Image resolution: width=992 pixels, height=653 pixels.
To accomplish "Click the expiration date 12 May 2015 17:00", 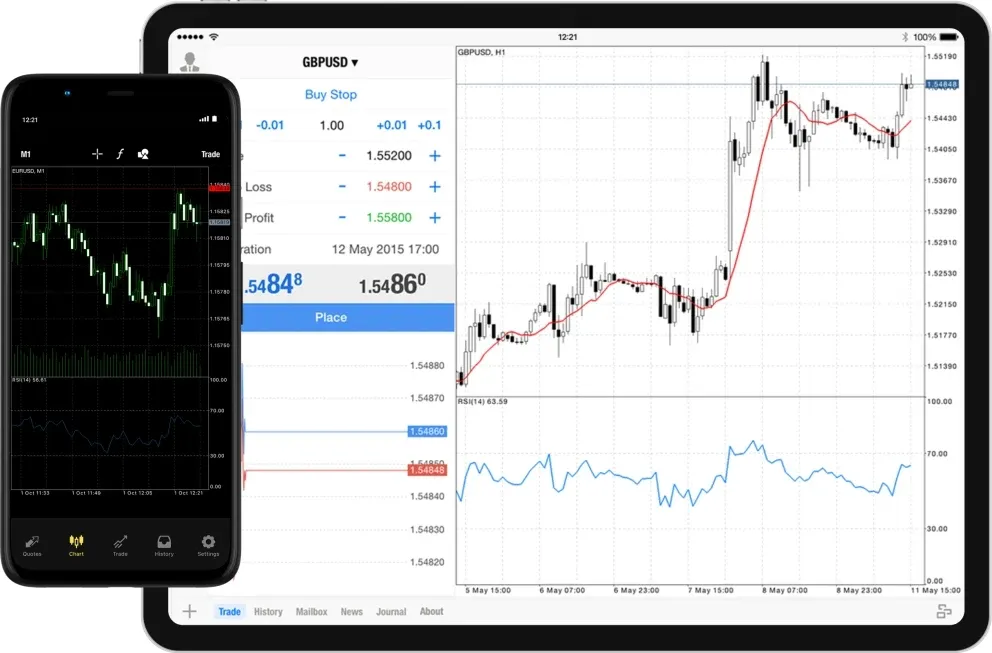I will [x=385, y=249].
